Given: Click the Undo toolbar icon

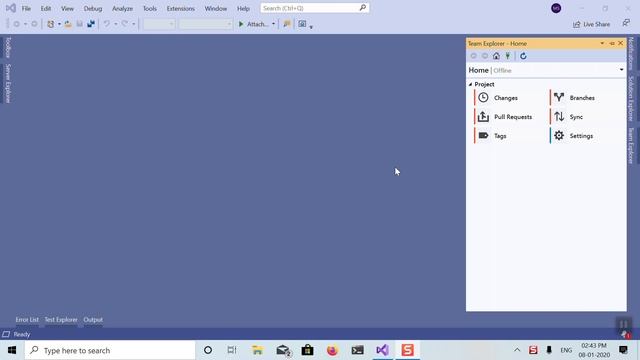Looking at the screenshot, I should [107, 24].
